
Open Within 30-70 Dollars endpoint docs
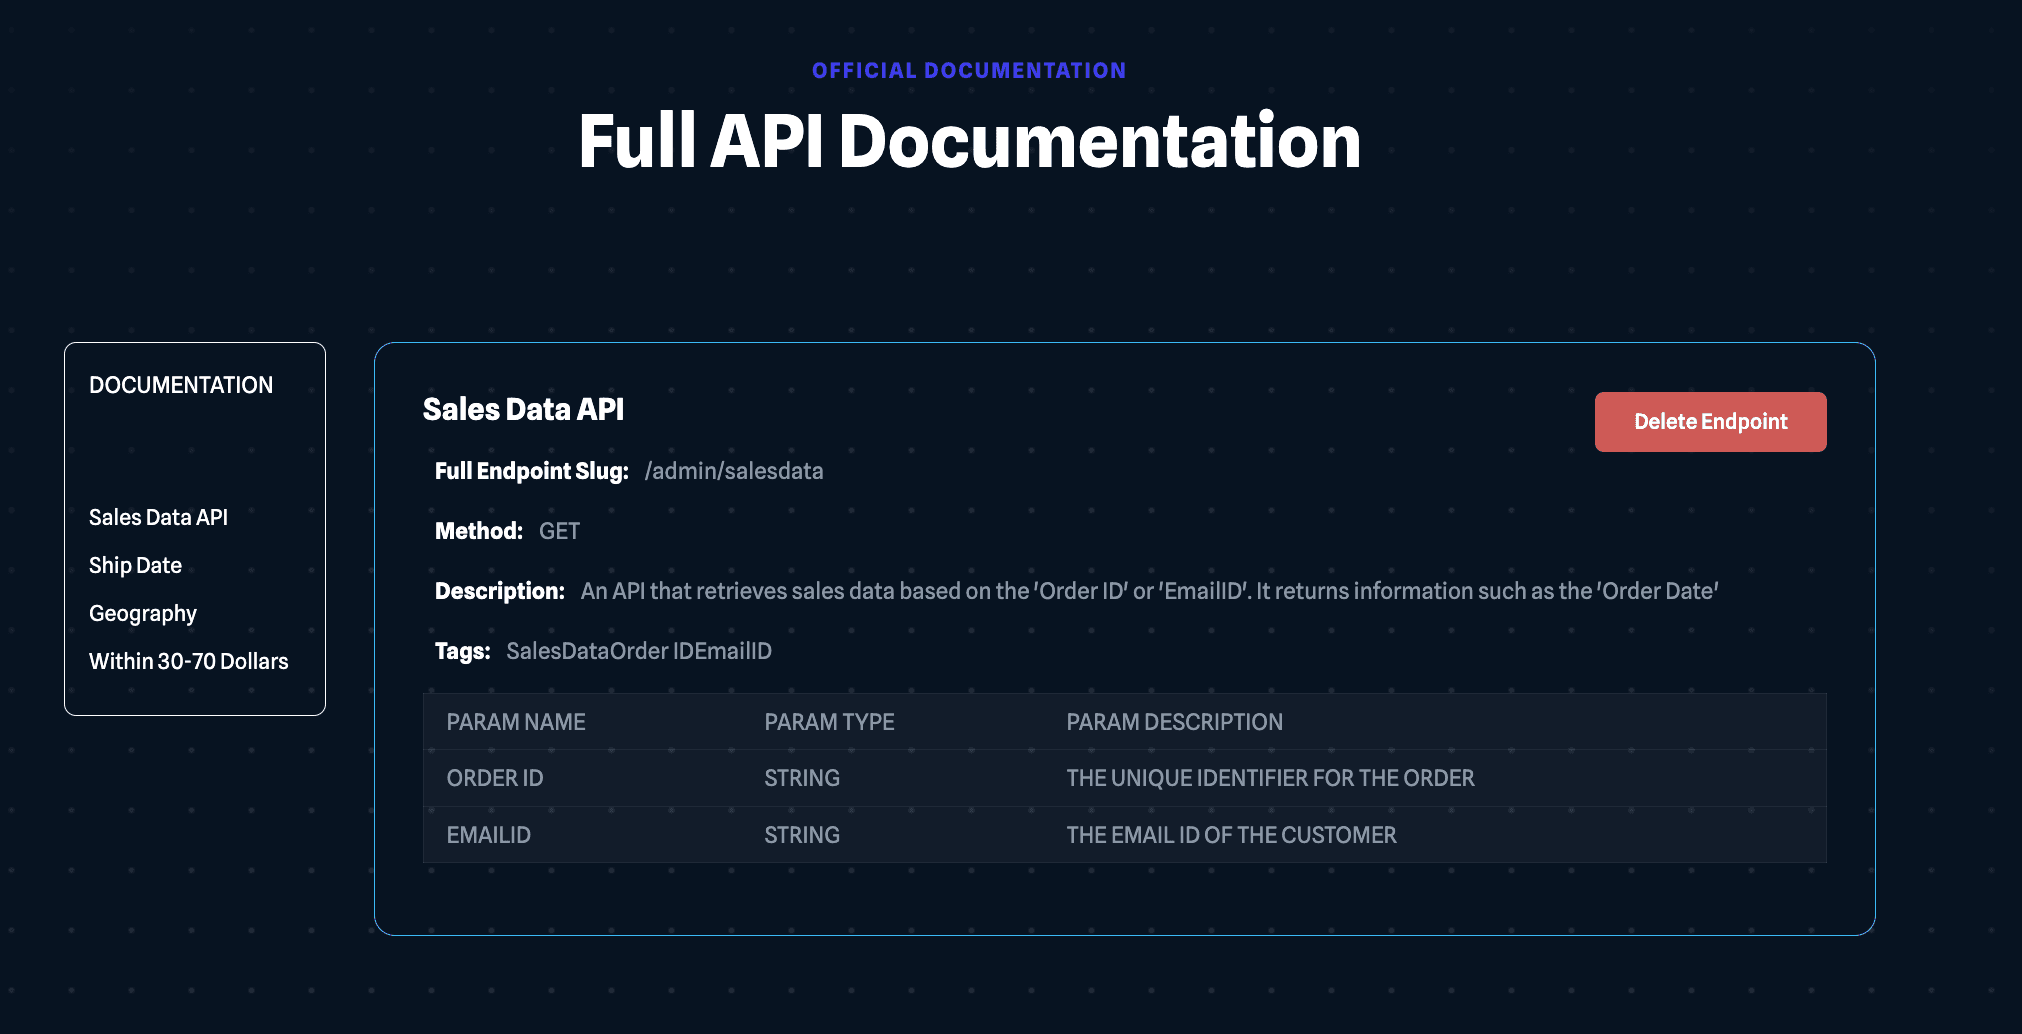pos(188,661)
